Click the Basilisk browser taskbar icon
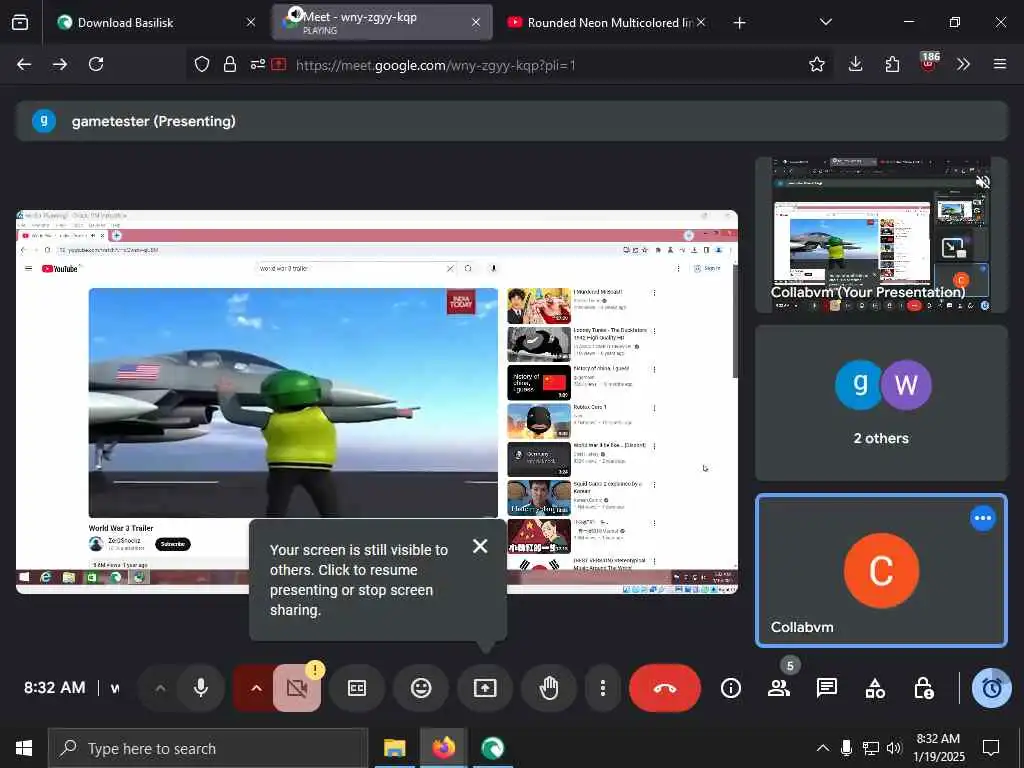The width and height of the screenshot is (1024, 768). (x=492, y=748)
